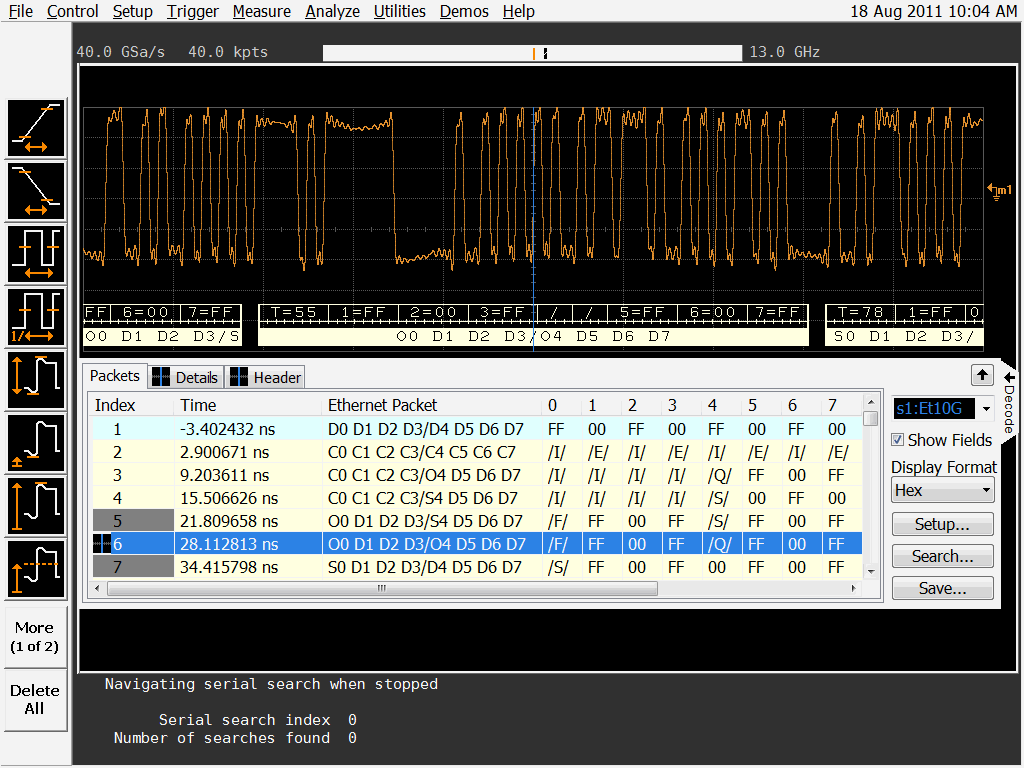Switch to the Details tab
1024x768 pixels.
point(186,377)
